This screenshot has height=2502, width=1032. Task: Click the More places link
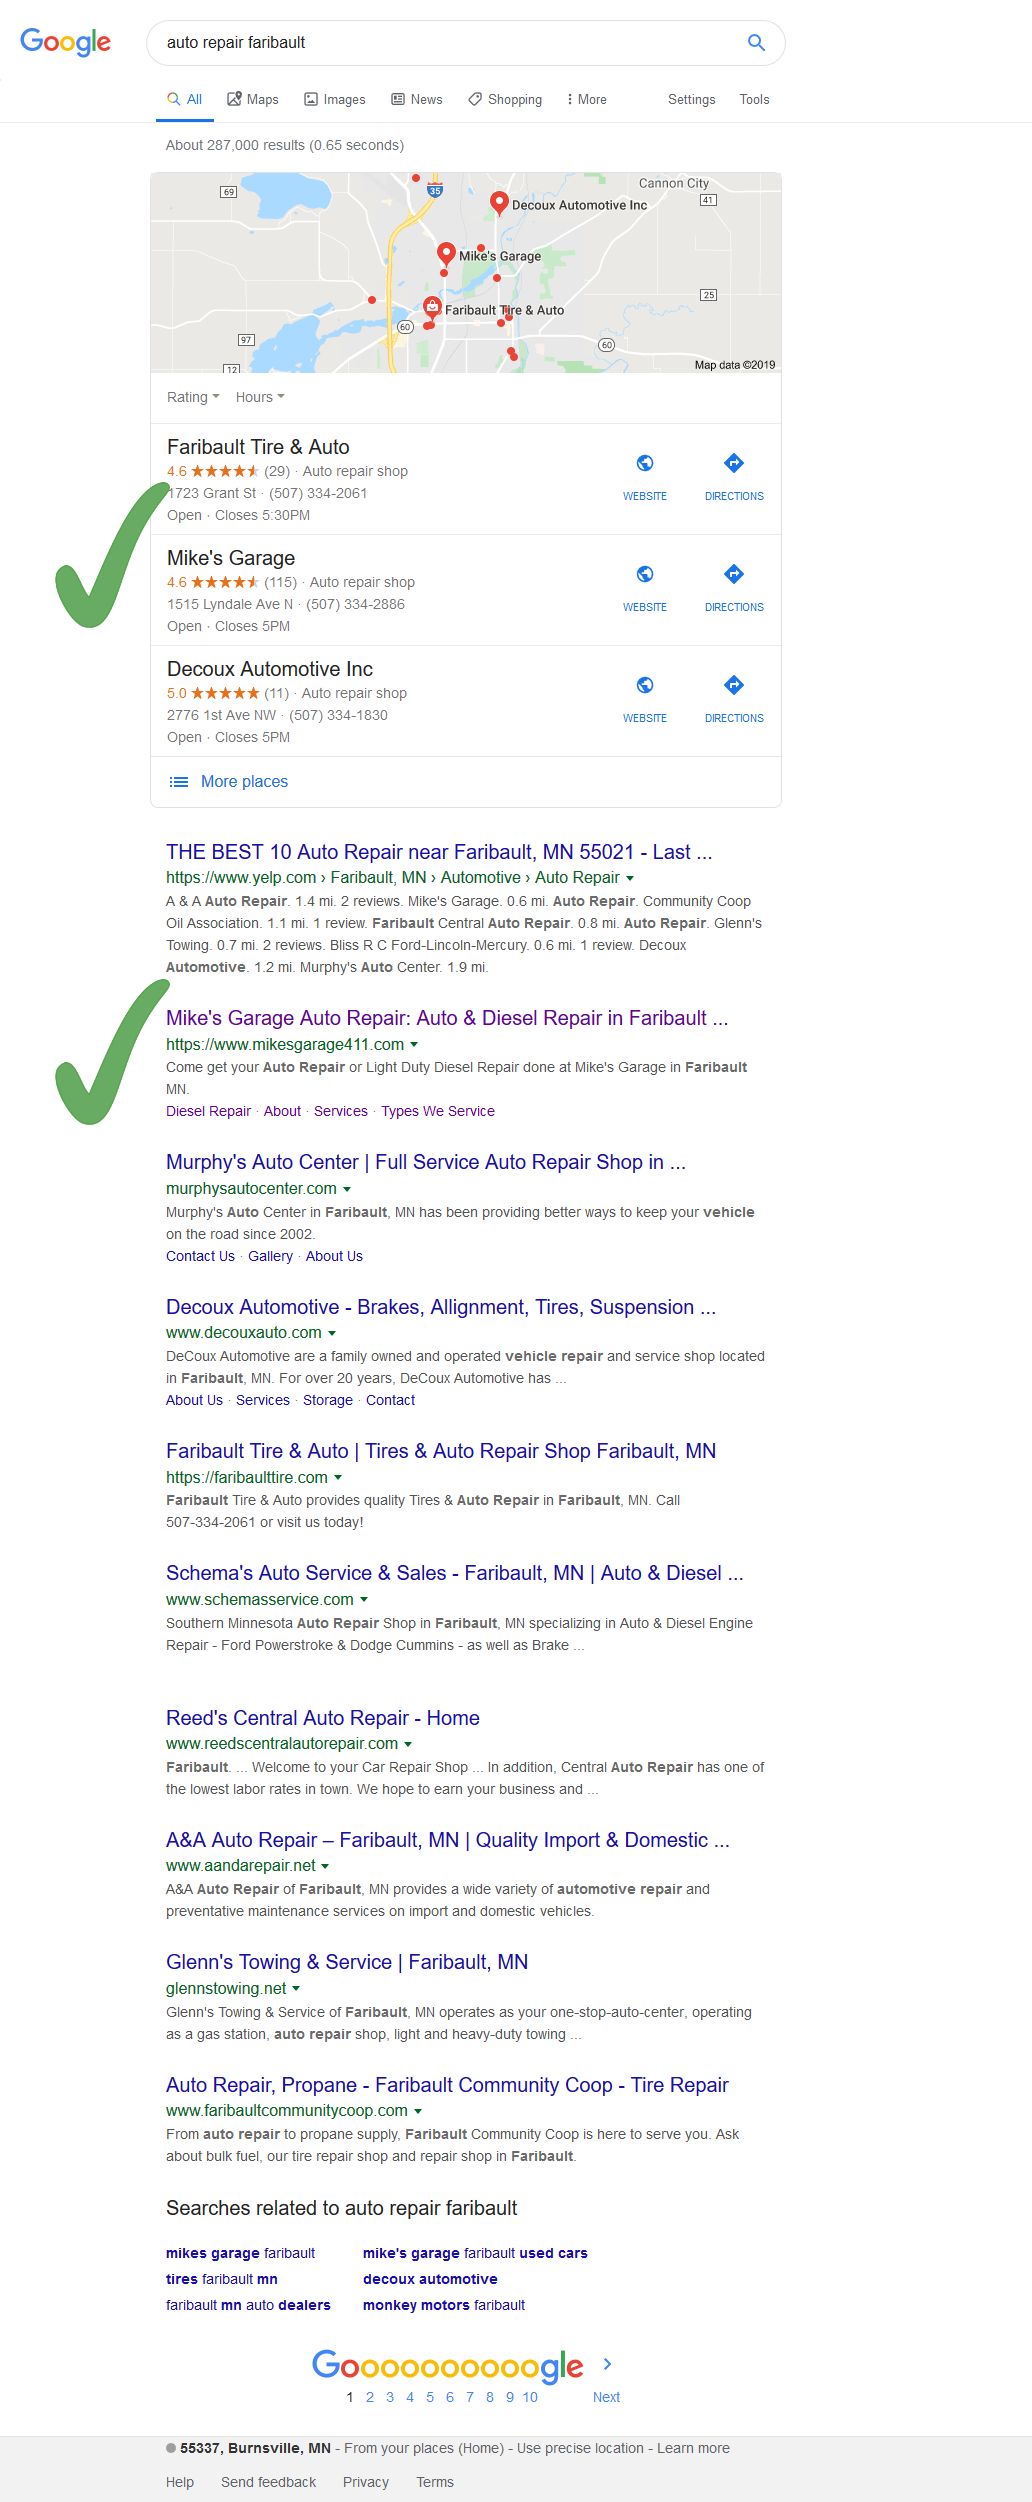[x=244, y=782]
